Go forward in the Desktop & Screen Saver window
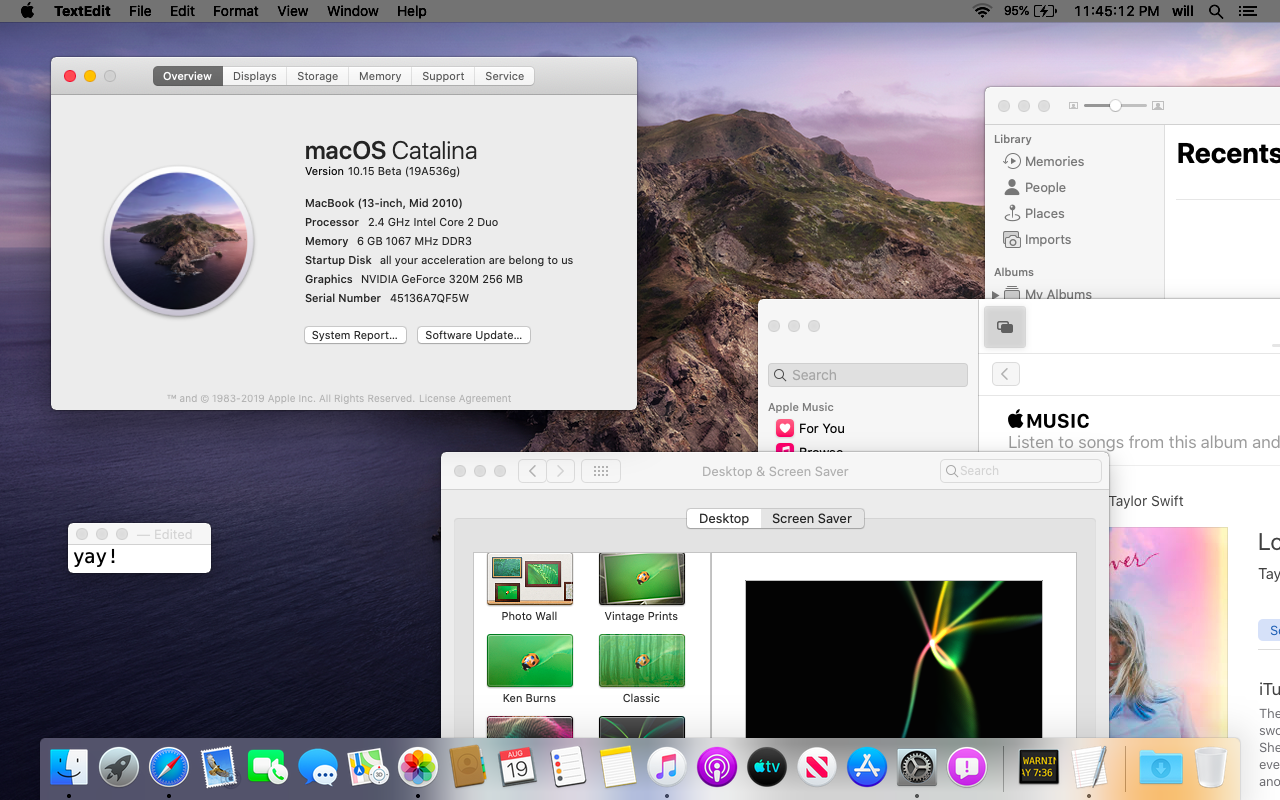Screen dimensions: 1280x800 [x=561, y=471]
